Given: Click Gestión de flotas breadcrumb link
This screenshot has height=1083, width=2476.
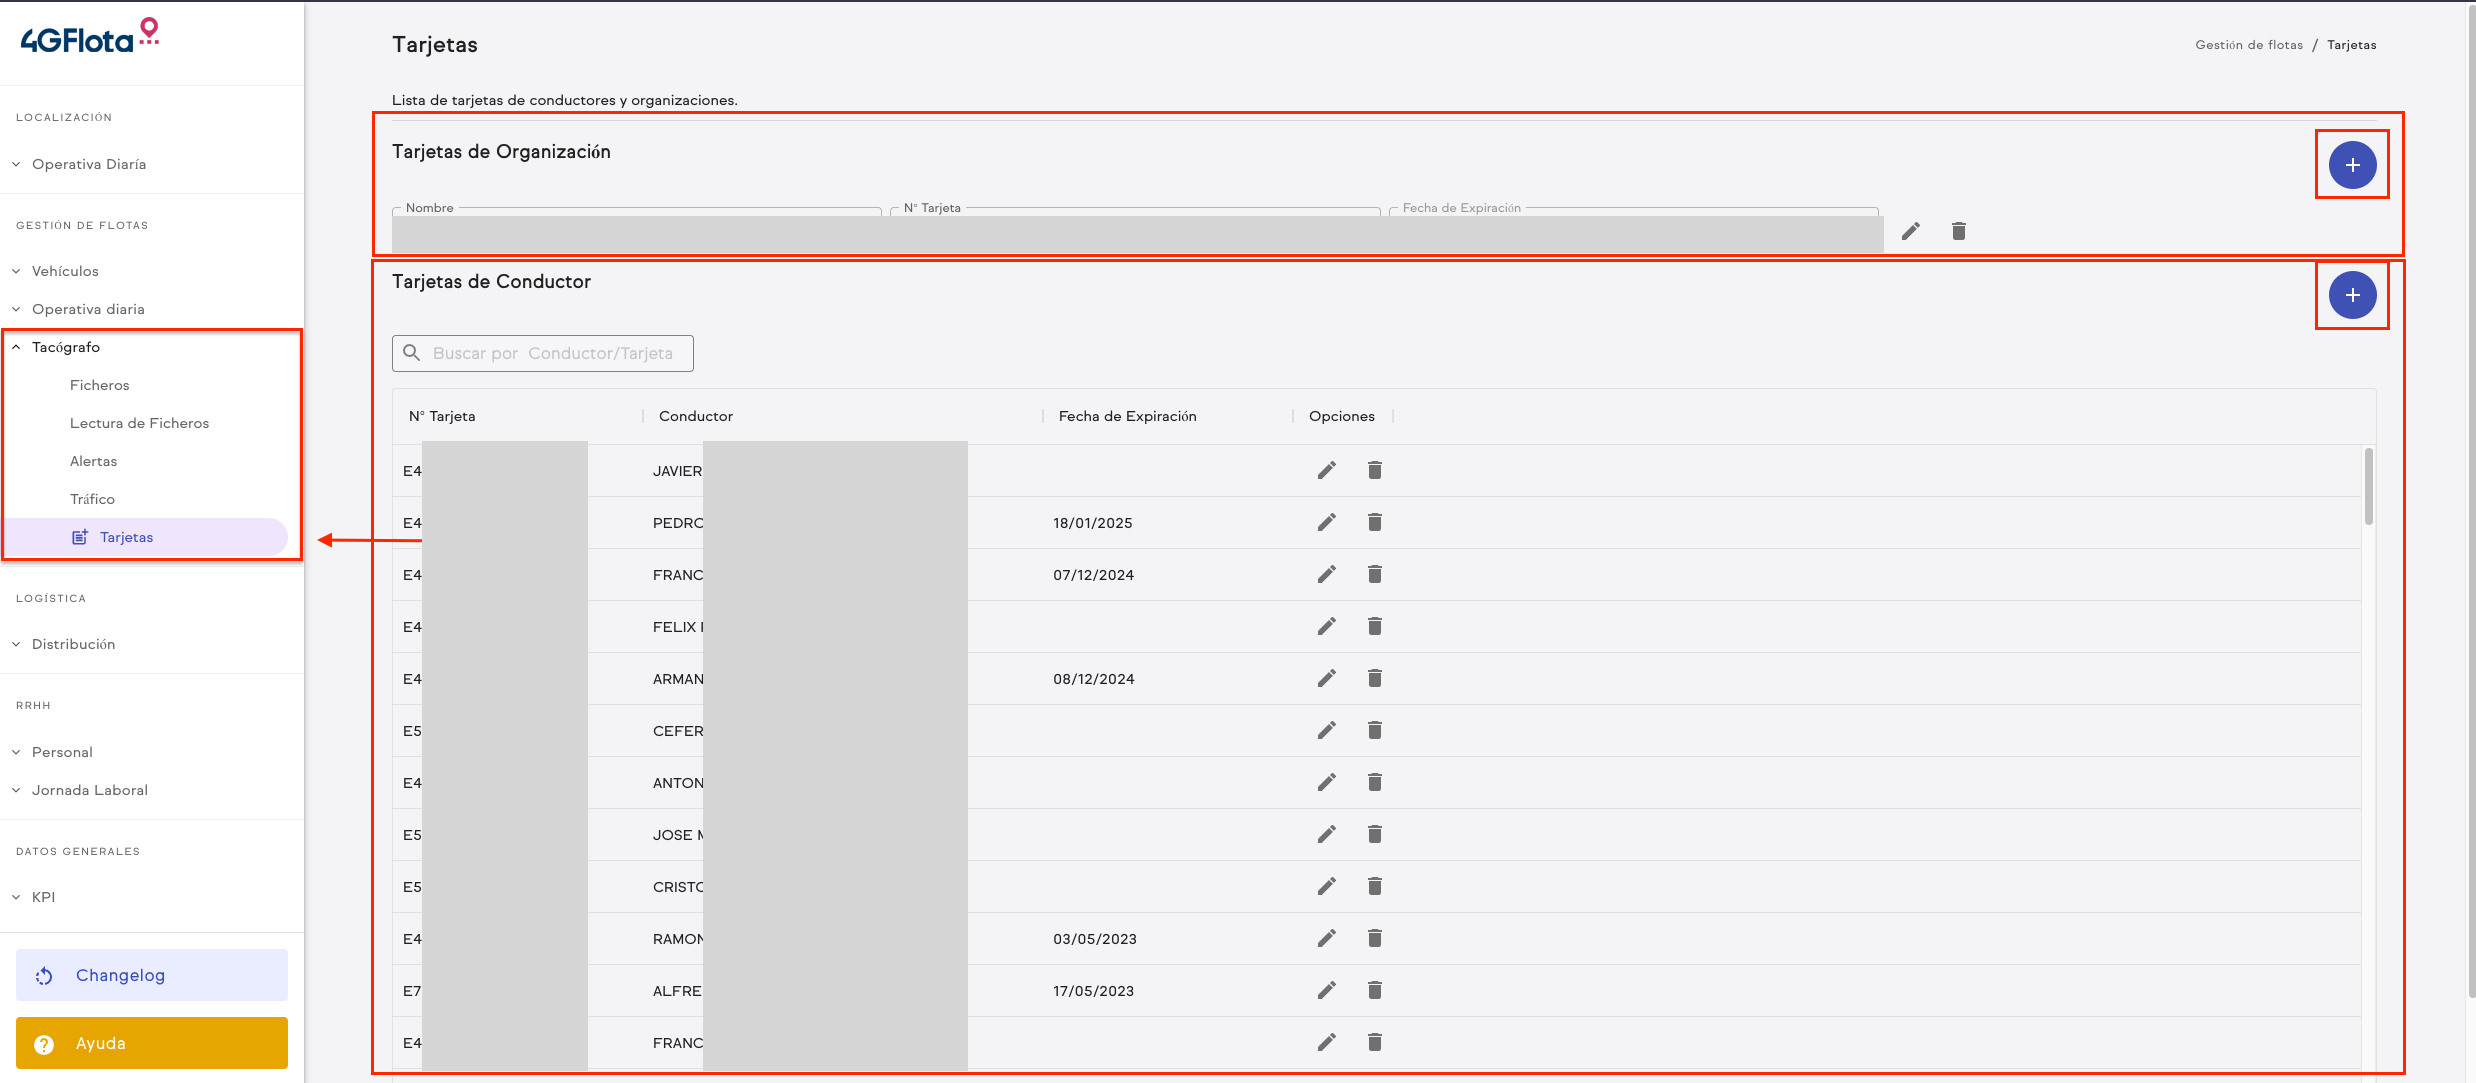Looking at the screenshot, I should pyautogui.click(x=2248, y=45).
